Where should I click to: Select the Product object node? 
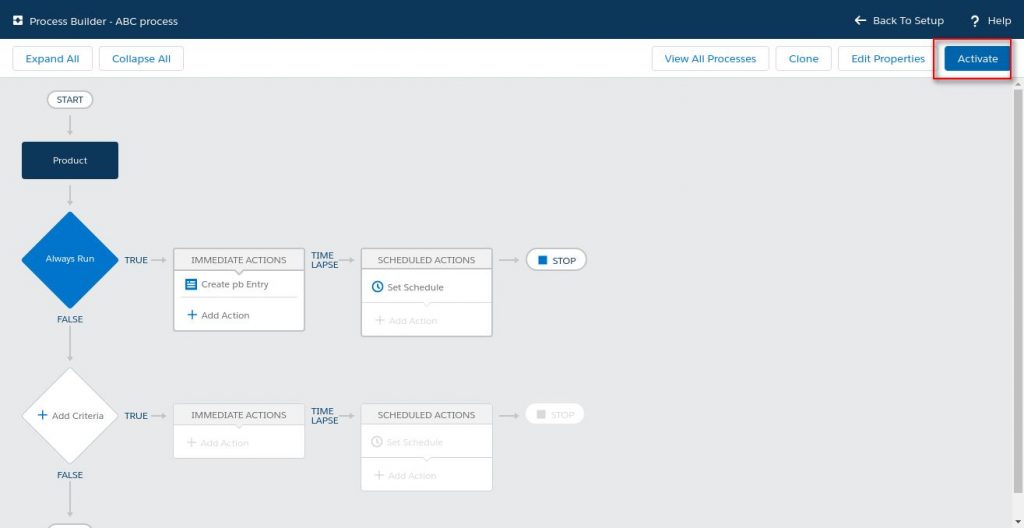[70, 160]
